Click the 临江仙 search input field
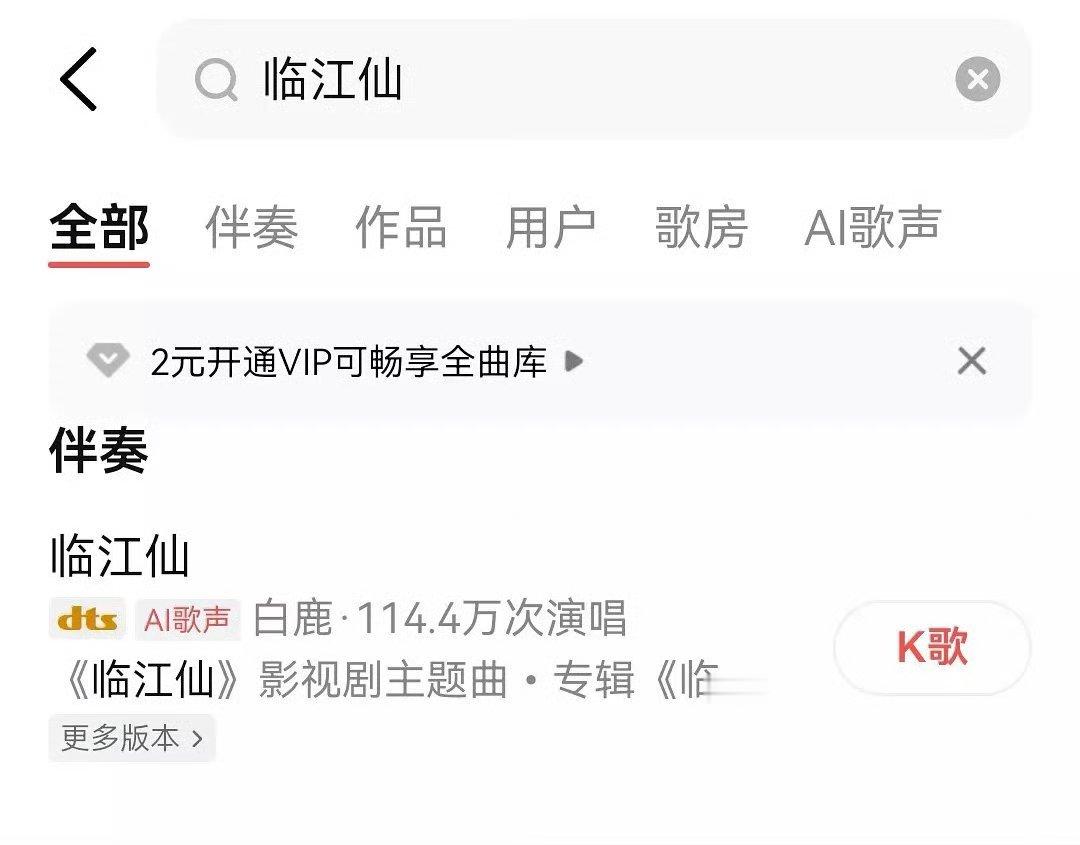Image resolution: width=1080 pixels, height=845 pixels. tap(594, 79)
